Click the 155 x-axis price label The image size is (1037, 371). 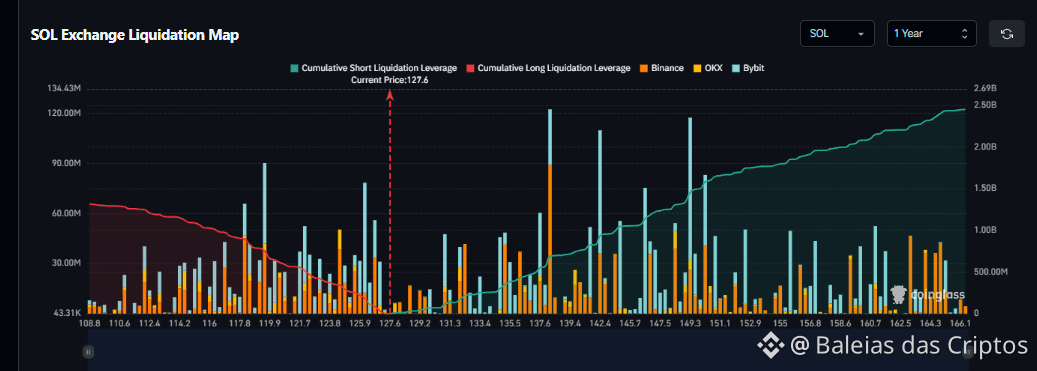click(x=780, y=324)
